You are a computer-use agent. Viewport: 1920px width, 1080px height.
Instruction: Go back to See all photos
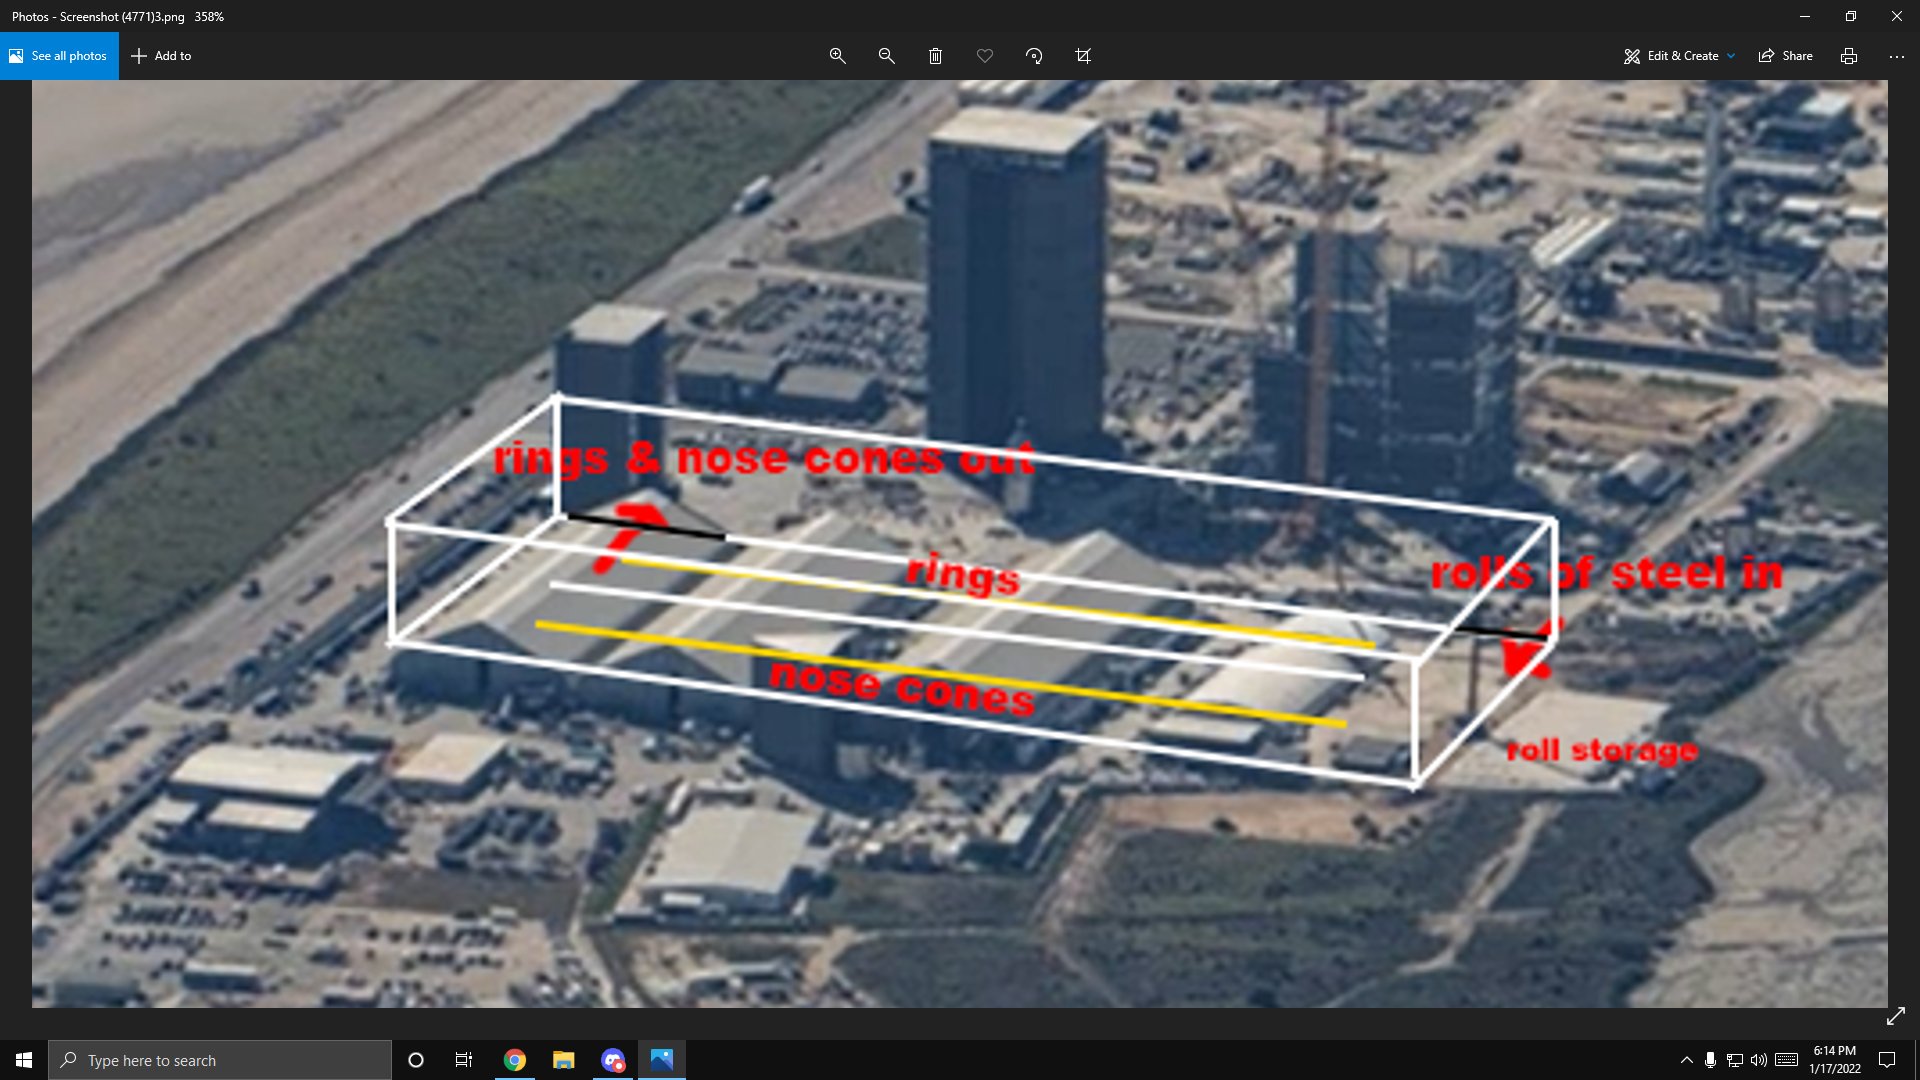tap(59, 56)
